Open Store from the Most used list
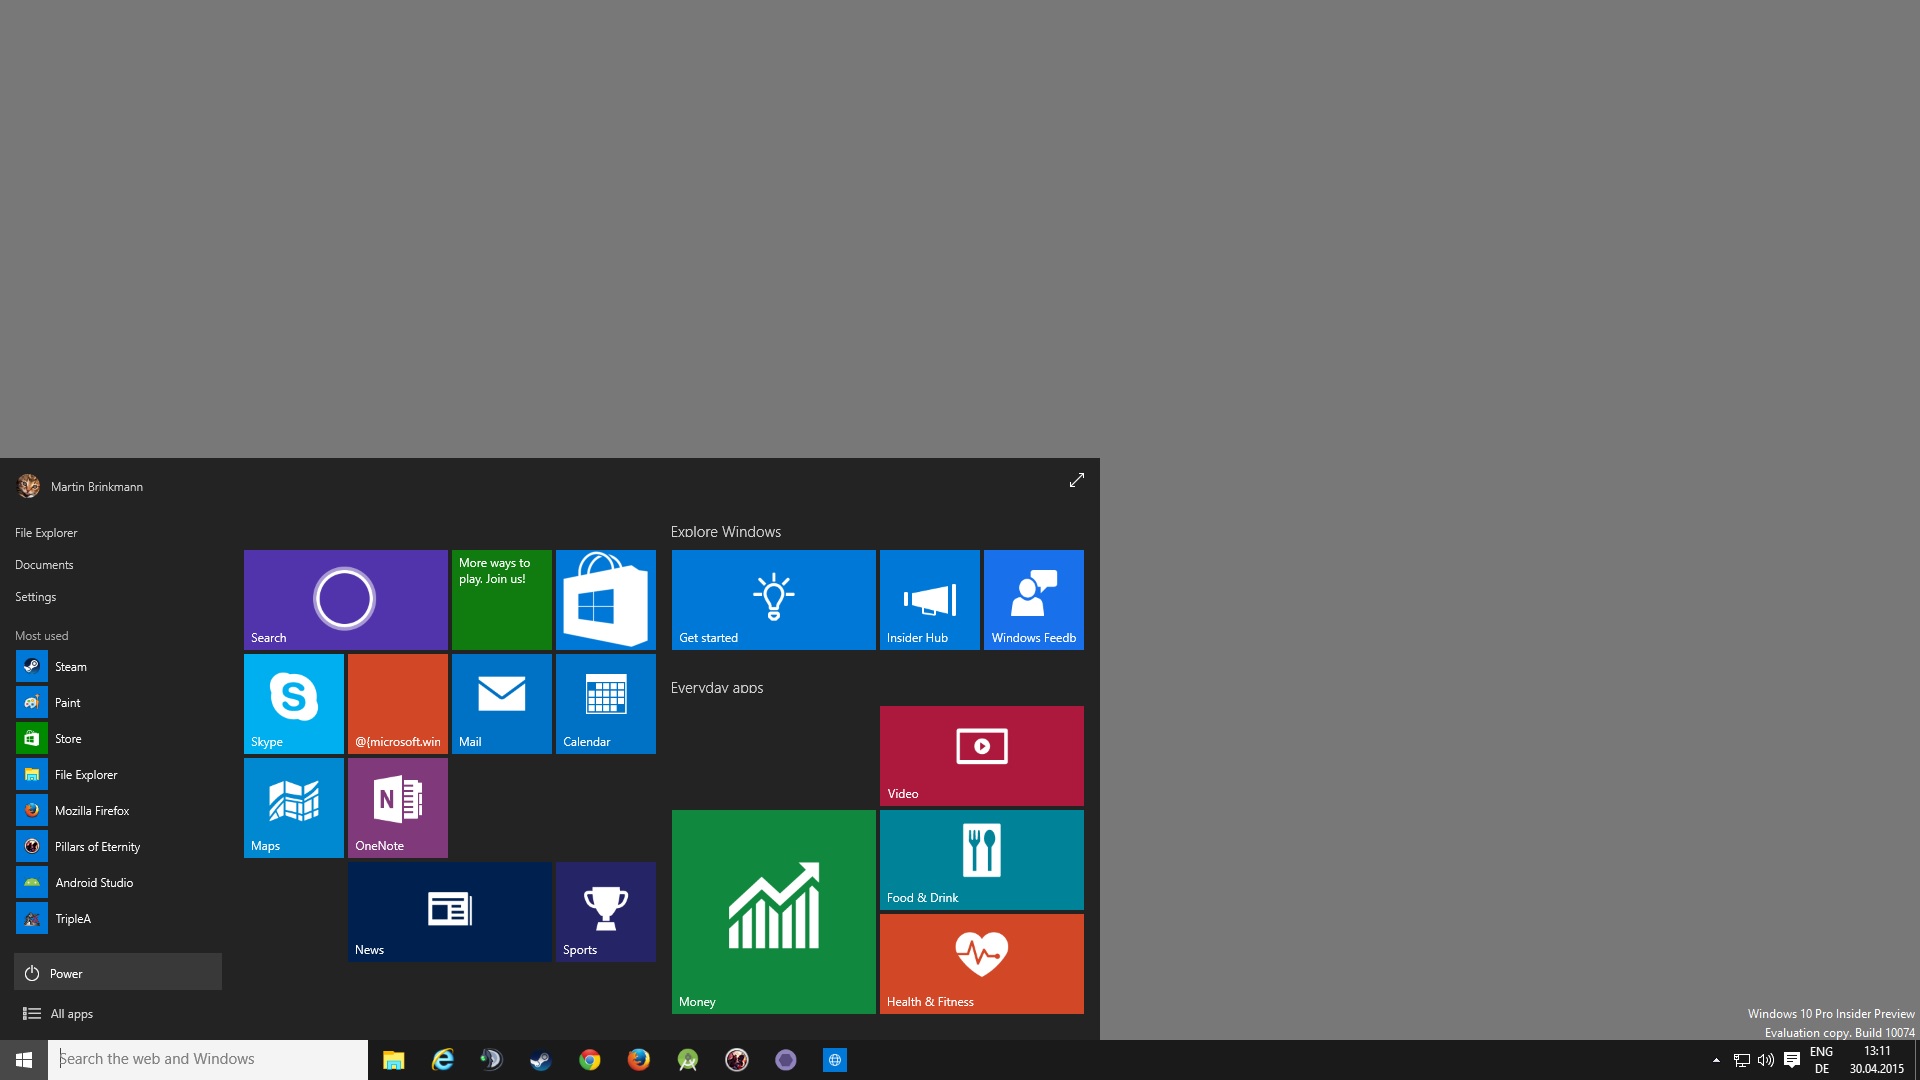The width and height of the screenshot is (1920, 1080). (118, 738)
